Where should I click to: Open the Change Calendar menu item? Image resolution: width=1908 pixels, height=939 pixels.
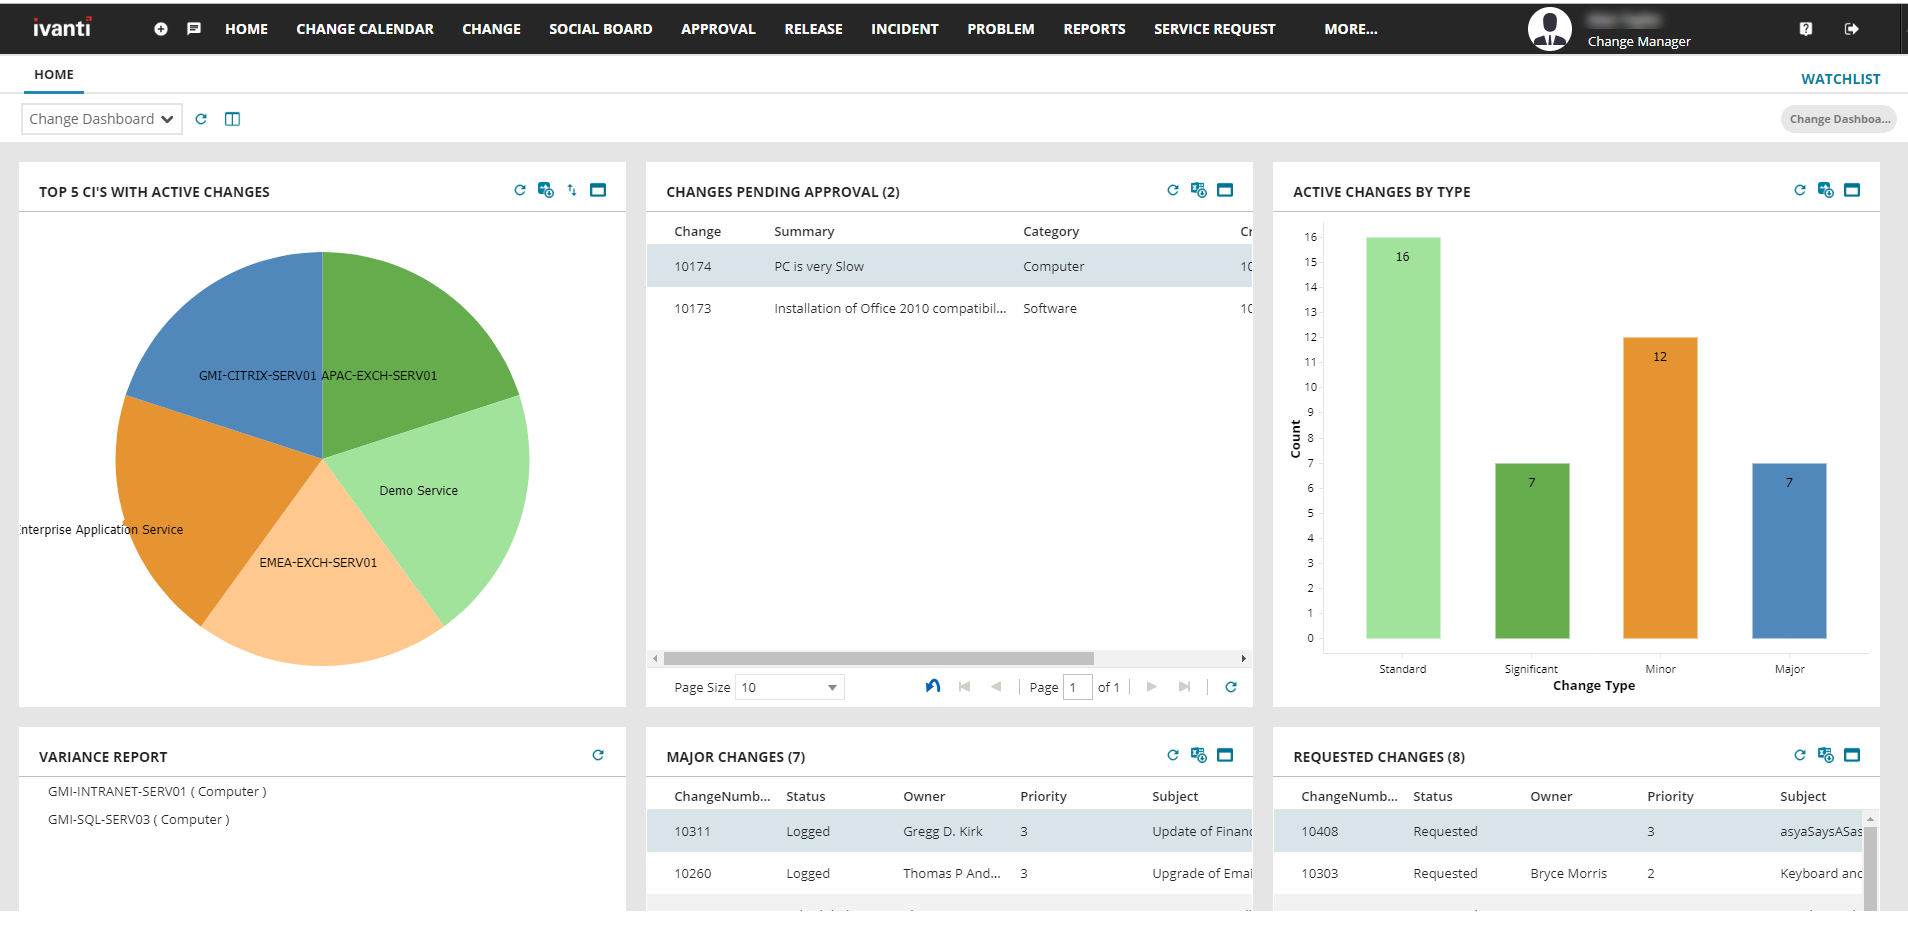click(364, 29)
